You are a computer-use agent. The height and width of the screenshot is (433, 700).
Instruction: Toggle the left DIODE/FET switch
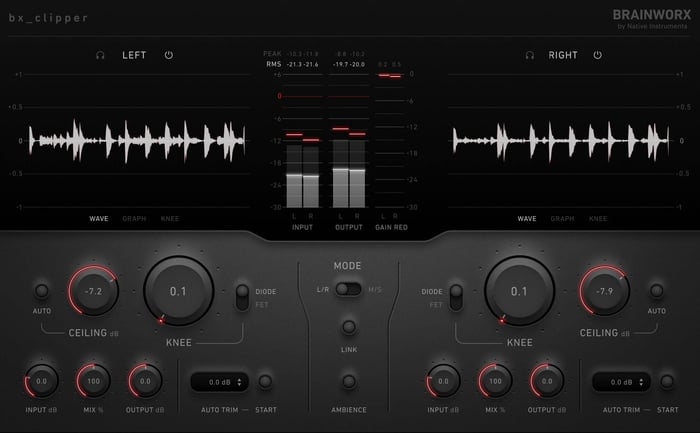click(x=242, y=298)
